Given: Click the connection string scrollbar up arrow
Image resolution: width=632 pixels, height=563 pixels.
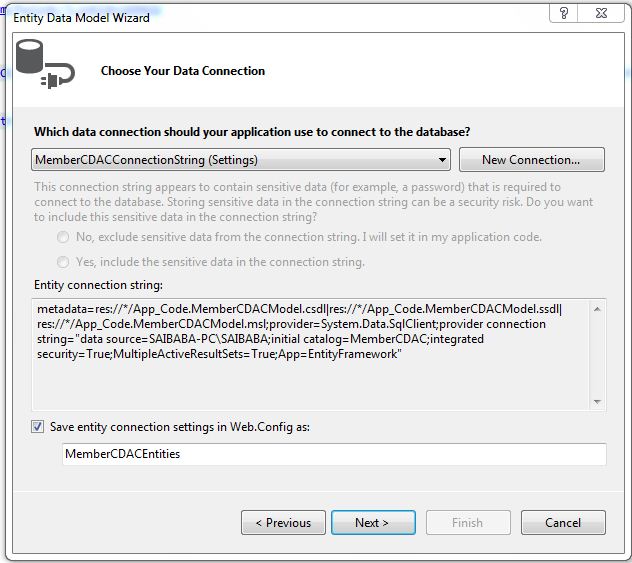Looking at the screenshot, I should [x=598, y=308].
